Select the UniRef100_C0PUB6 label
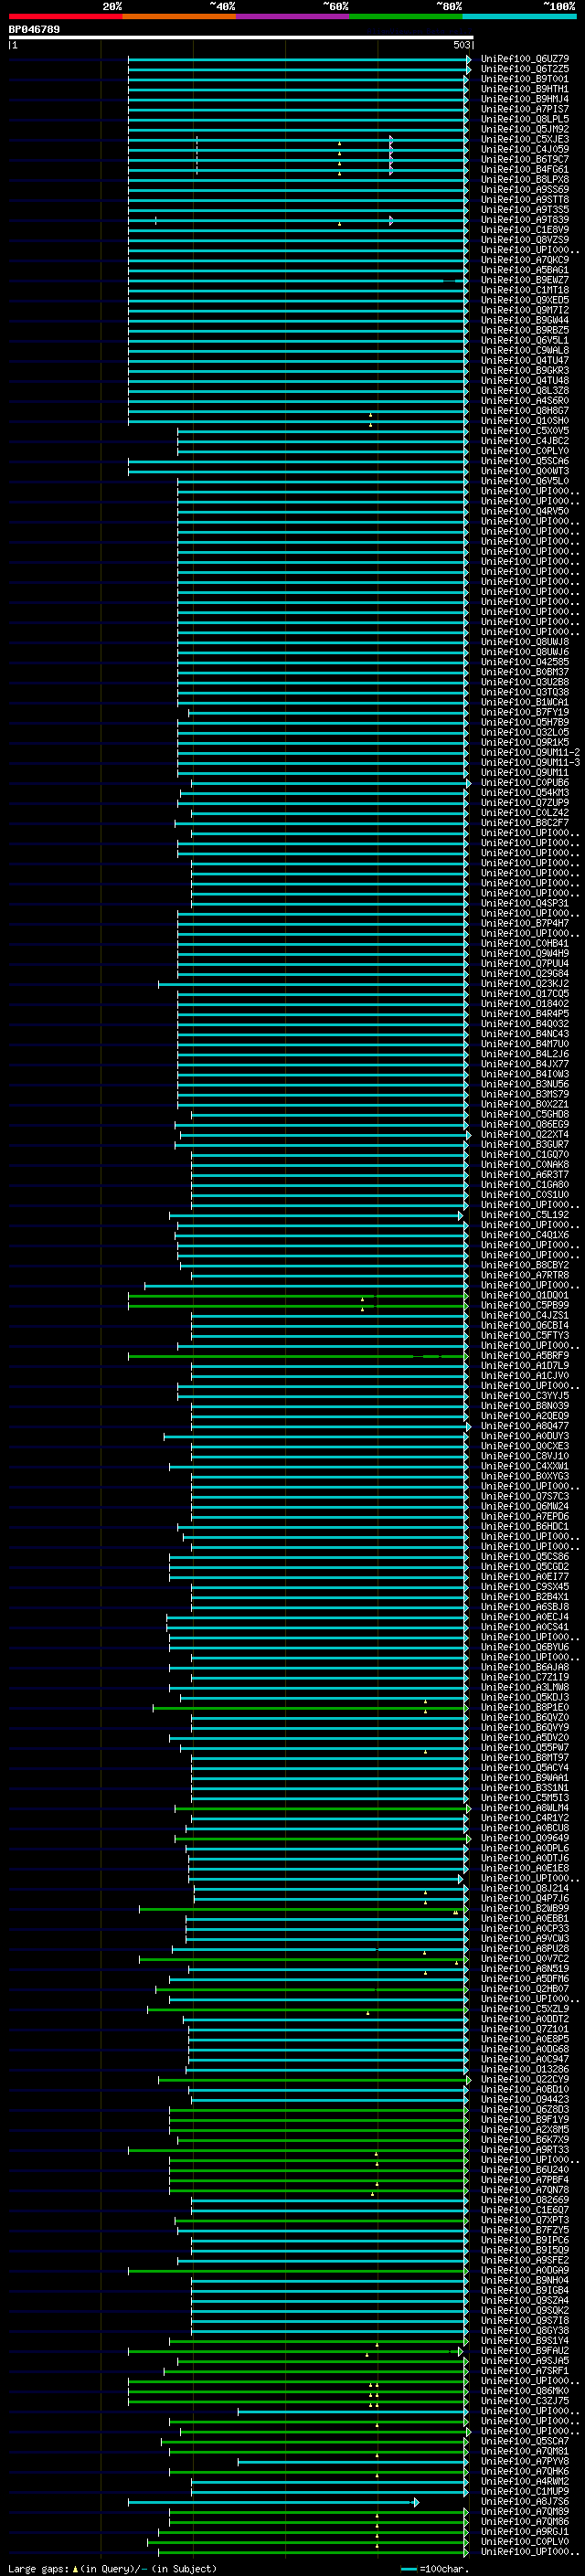 coord(525,783)
